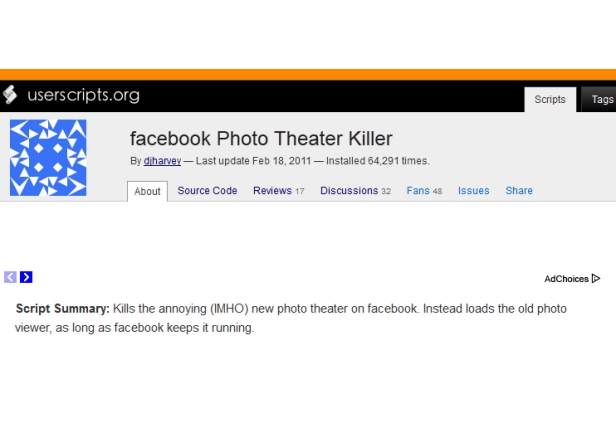Switch to the Scripts tab
The image size is (616, 425).
(x=550, y=99)
